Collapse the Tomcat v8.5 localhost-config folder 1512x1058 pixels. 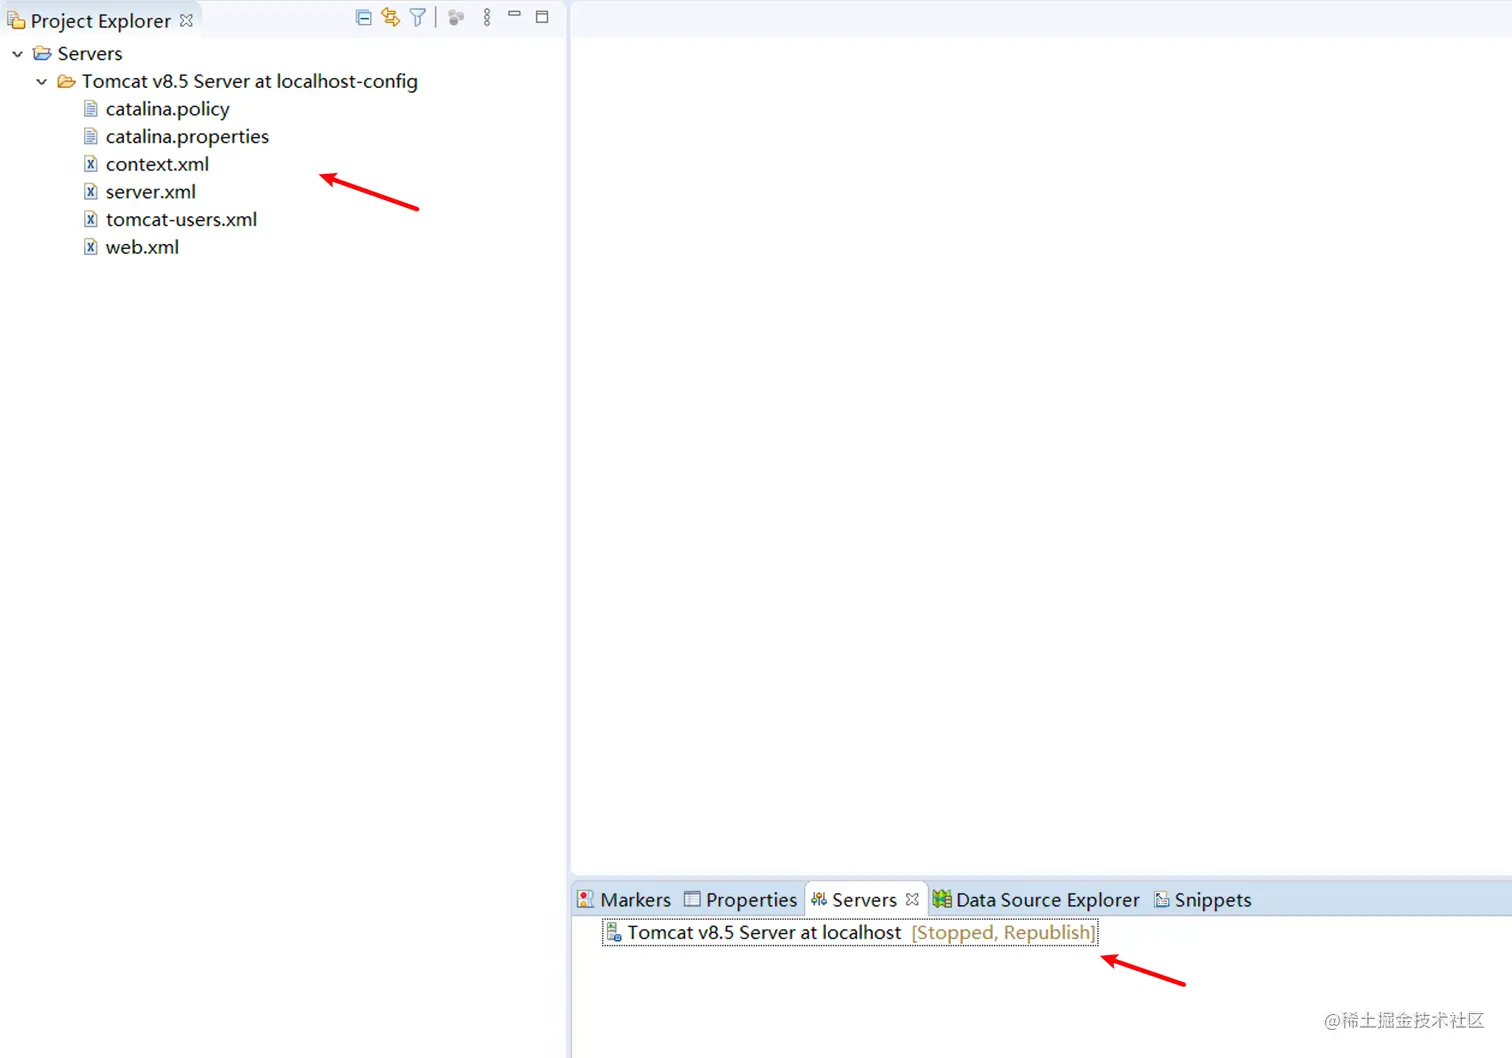click(41, 82)
